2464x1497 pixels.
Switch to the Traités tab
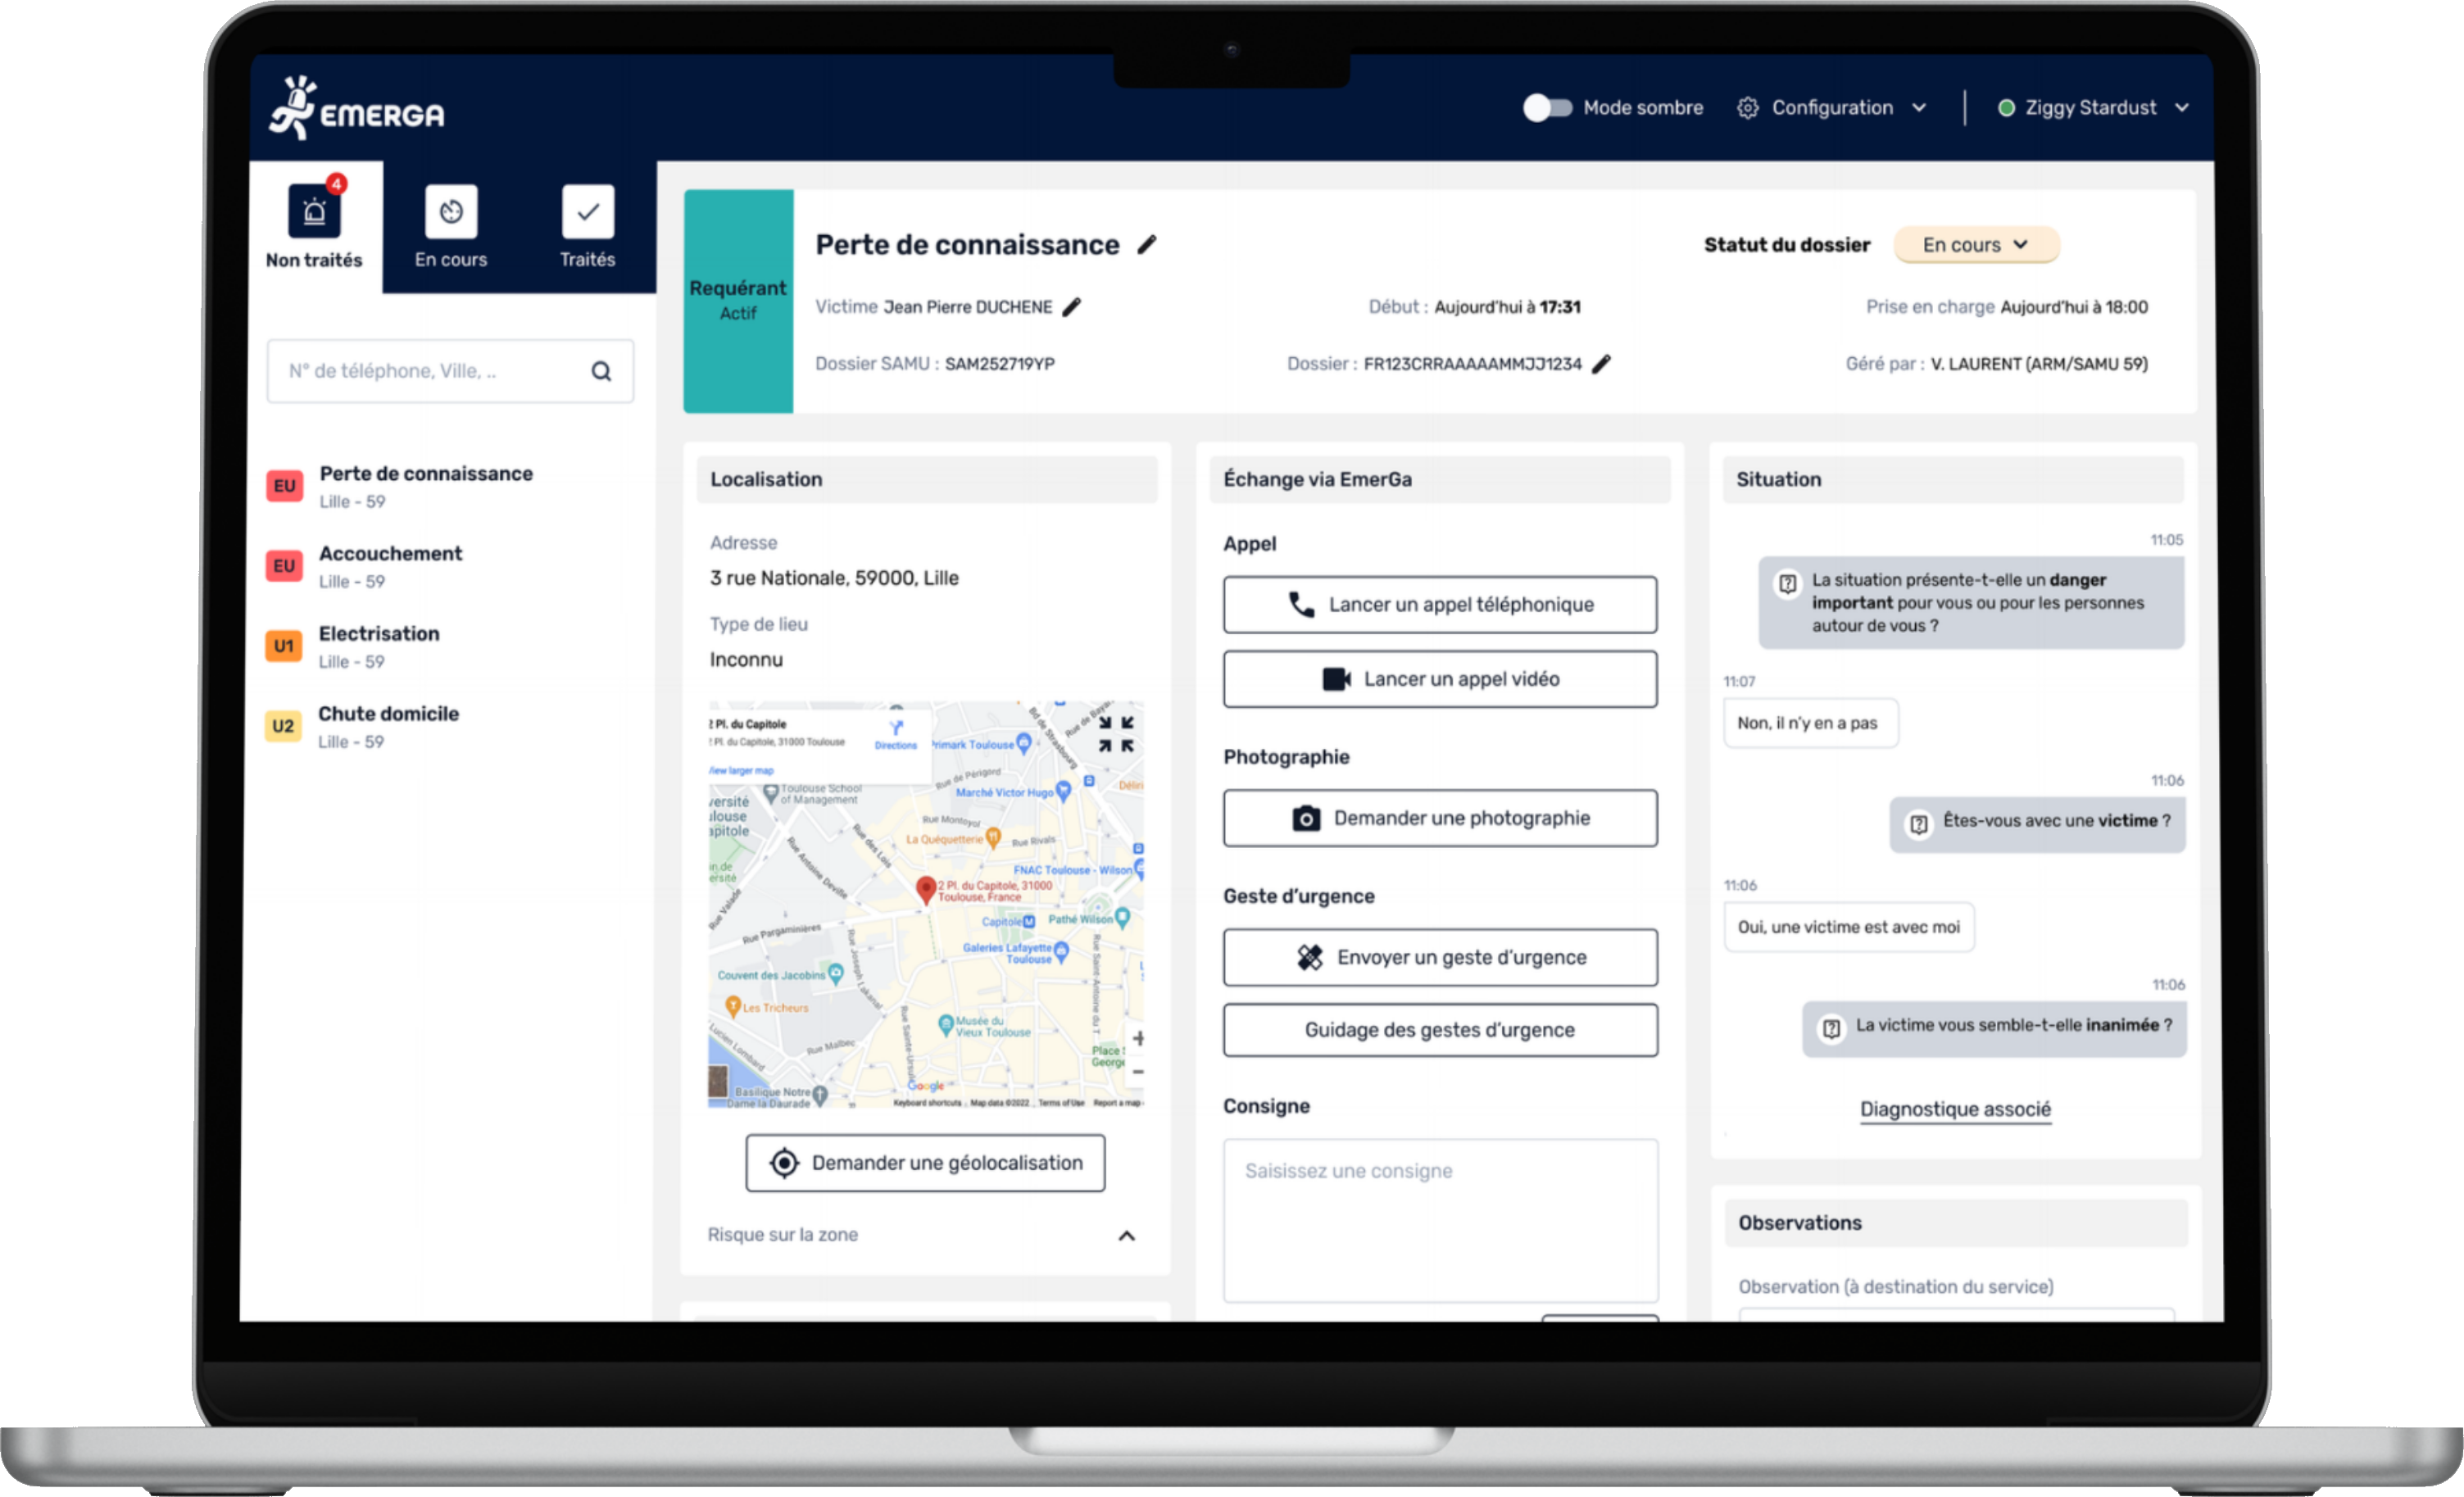[587, 228]
